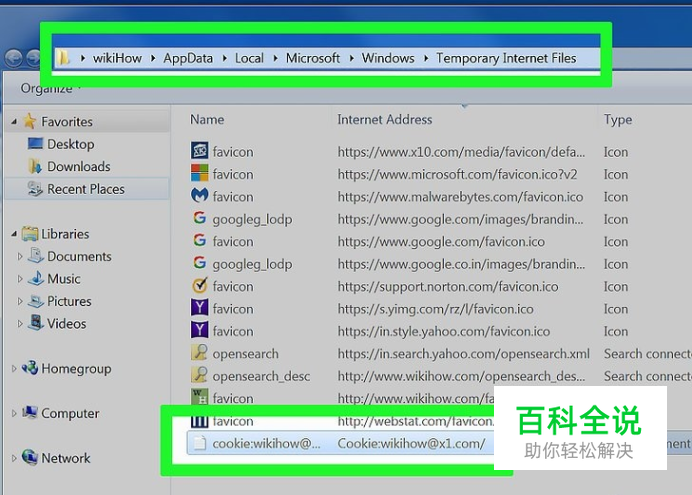Expand the Documents library node
The image size is (692, 495).
tap(20, 256)
